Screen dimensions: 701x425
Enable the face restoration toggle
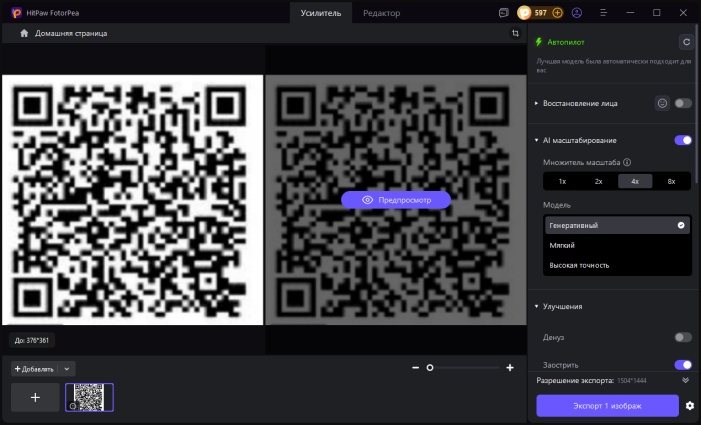[683, 103]
